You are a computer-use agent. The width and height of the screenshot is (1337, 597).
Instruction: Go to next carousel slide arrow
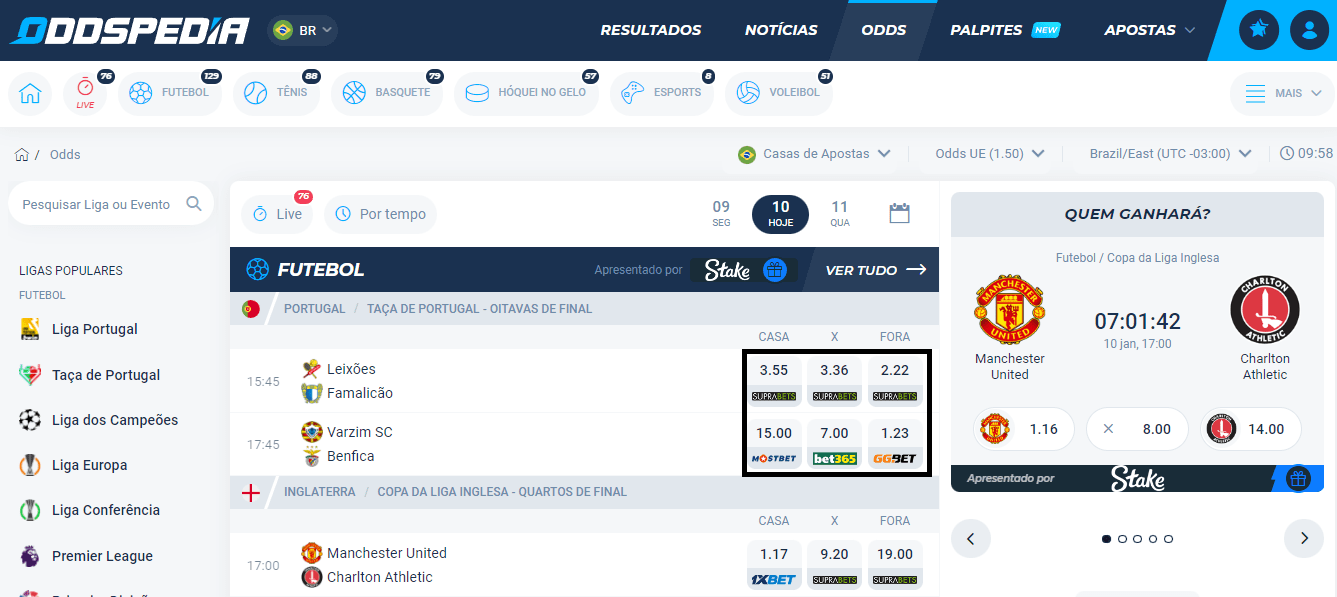[1303, 538]
